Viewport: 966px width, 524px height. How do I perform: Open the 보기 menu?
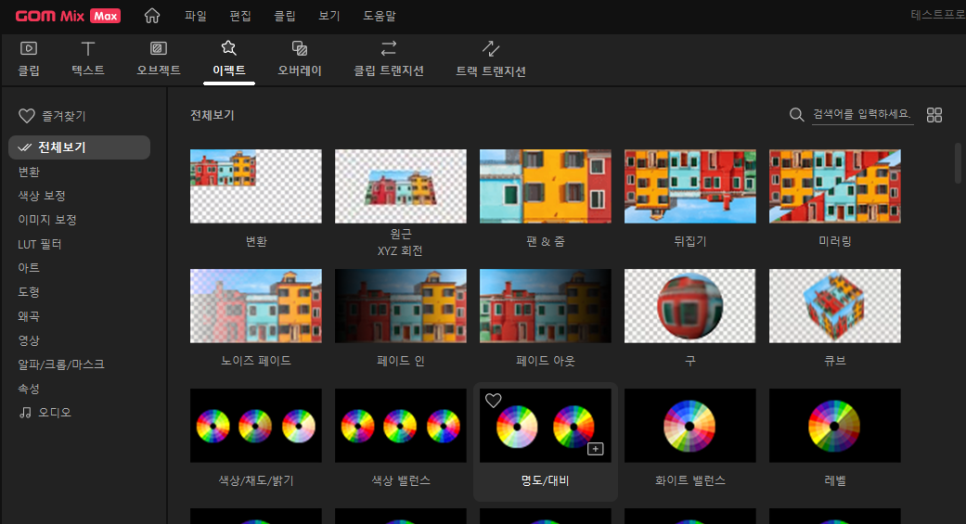(x=329, y=16)
